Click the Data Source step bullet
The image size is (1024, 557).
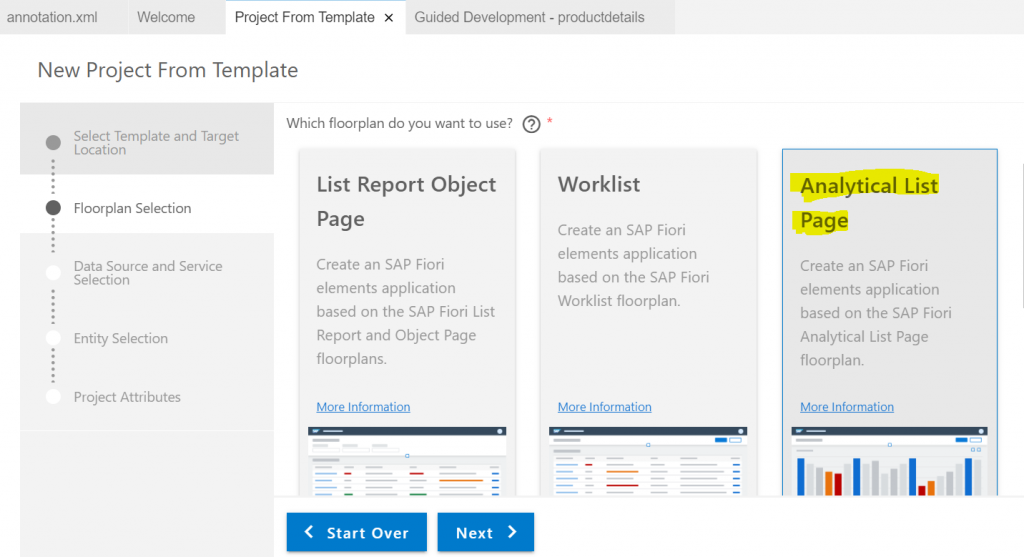(54, 273)
